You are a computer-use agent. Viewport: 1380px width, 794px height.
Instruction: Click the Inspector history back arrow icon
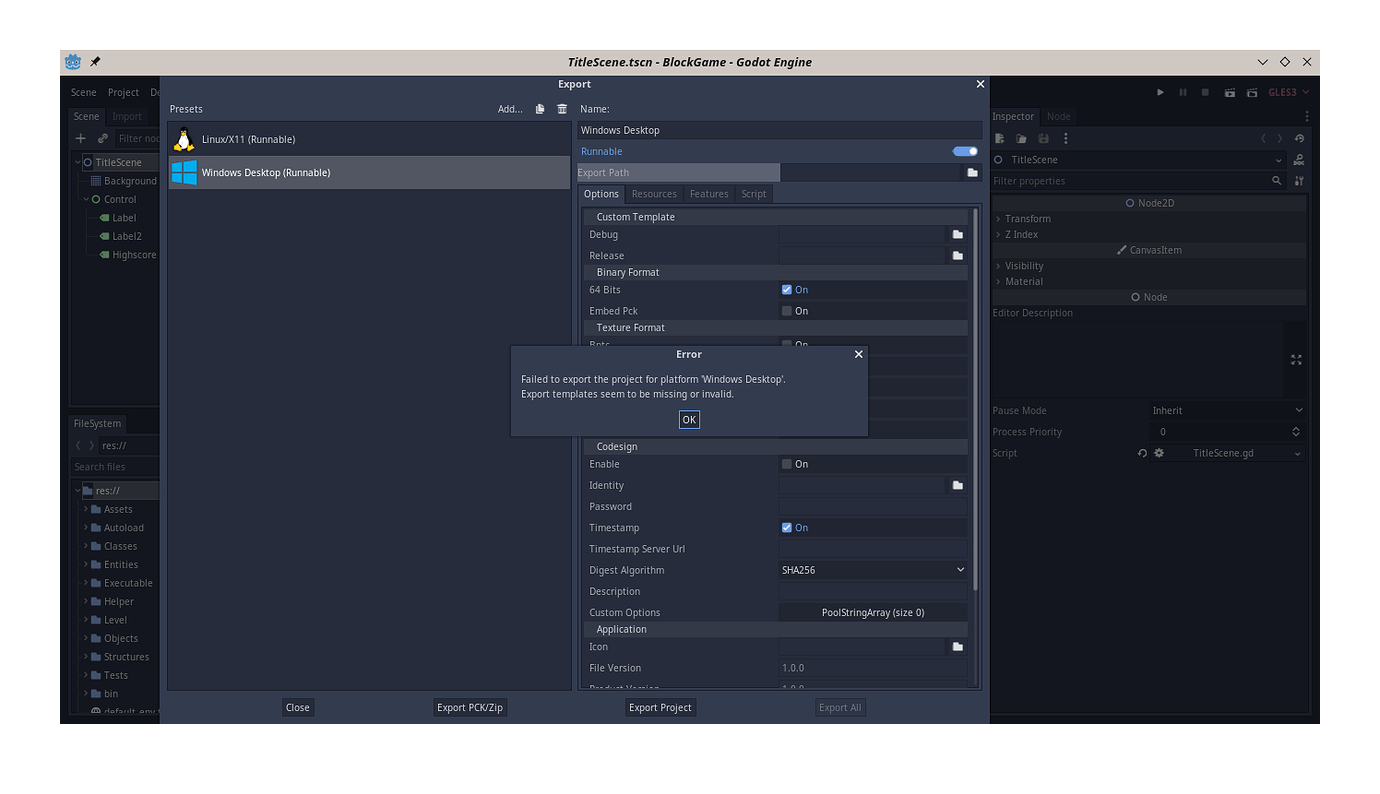coord(1265,137)
